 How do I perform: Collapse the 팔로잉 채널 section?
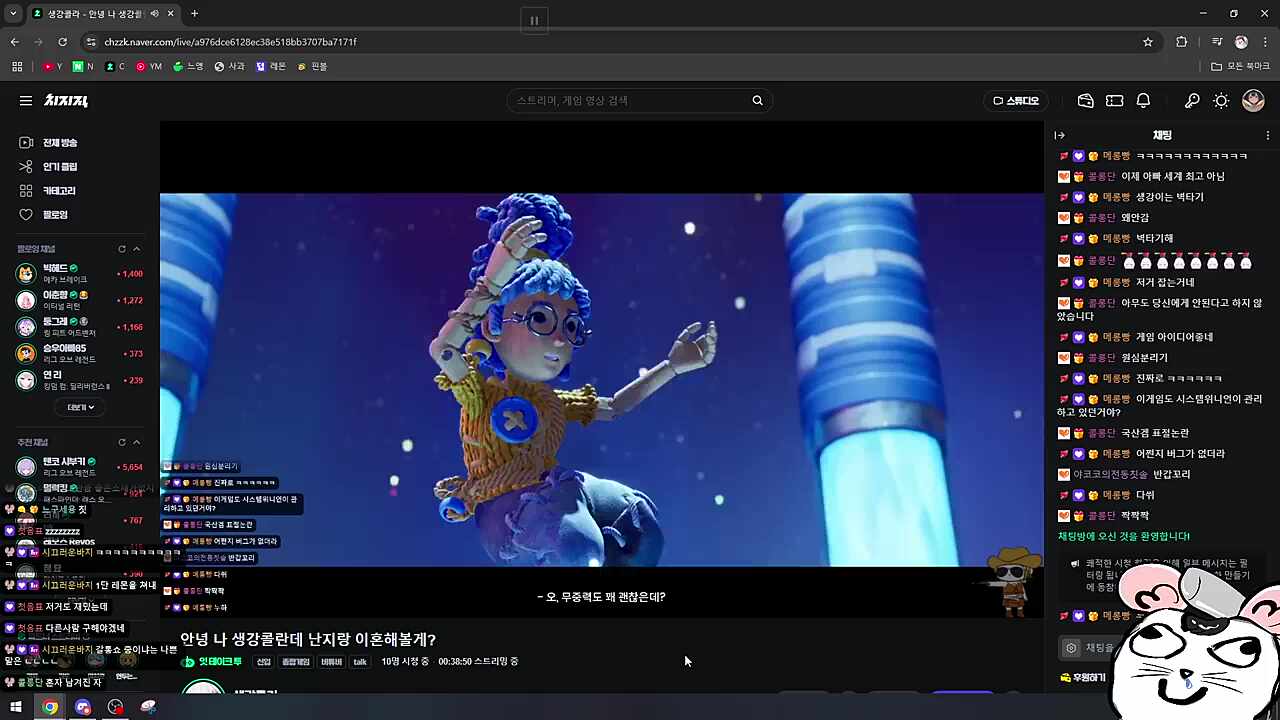click(137, 249)
